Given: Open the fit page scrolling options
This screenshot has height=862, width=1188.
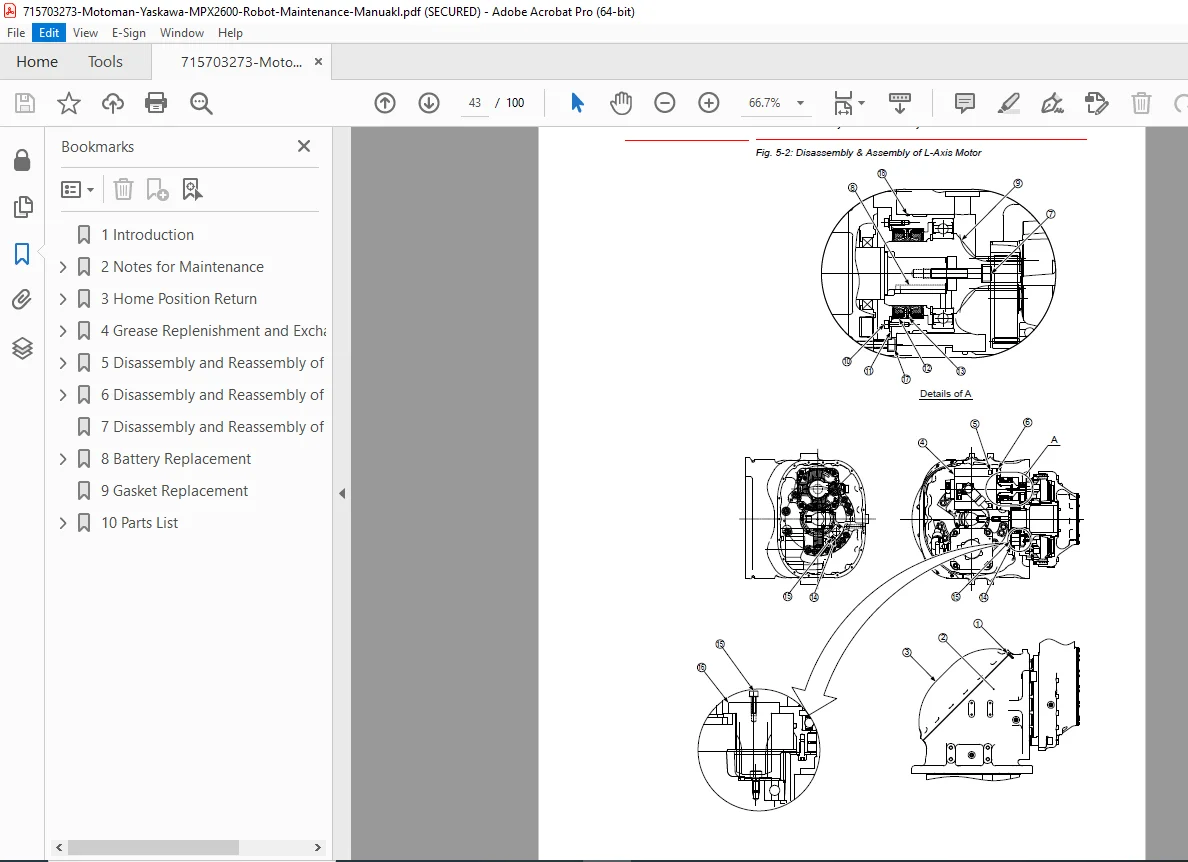Looking at the screenshot, I should [849, 103].
